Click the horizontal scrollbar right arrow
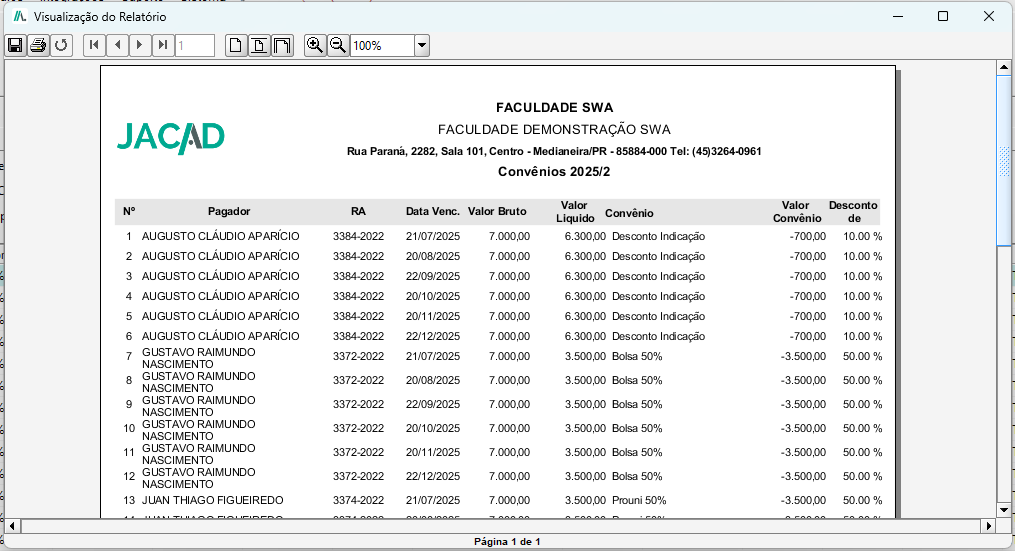 (988, 526)
